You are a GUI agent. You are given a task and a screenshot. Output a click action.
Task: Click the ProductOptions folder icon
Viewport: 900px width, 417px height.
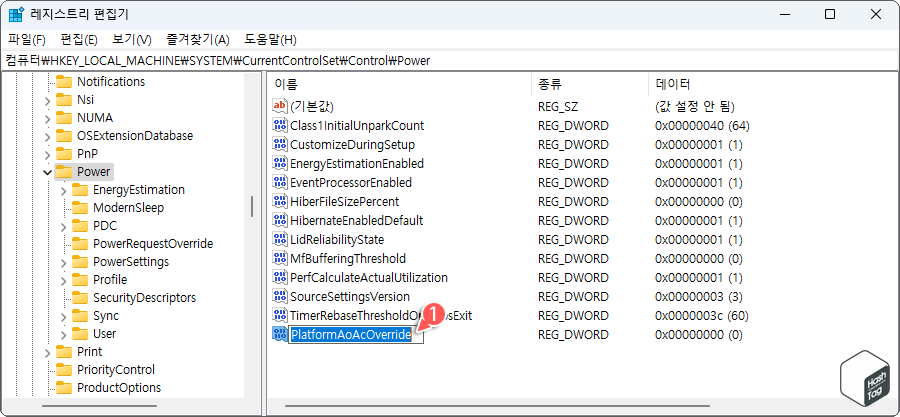(x=64, y=388)
